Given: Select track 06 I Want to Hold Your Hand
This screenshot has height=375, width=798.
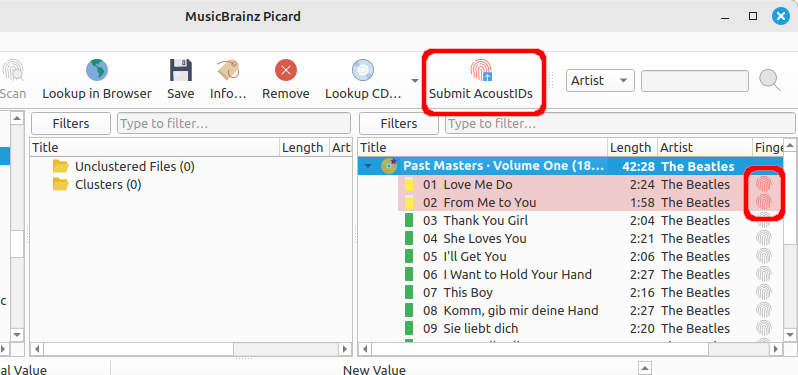Looking at the screenshot, I should (x=590, y=274).
